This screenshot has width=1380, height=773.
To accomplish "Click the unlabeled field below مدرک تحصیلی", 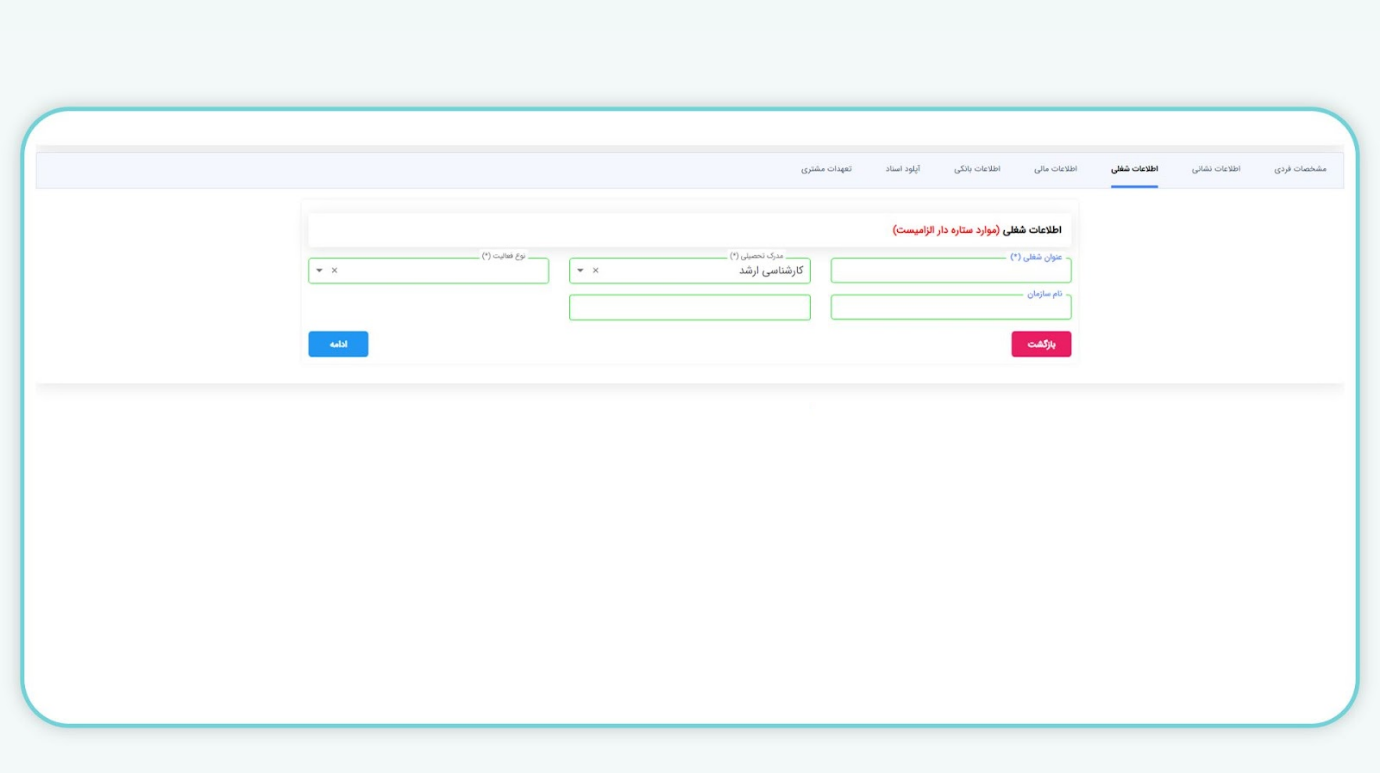I will pos(689,308).
